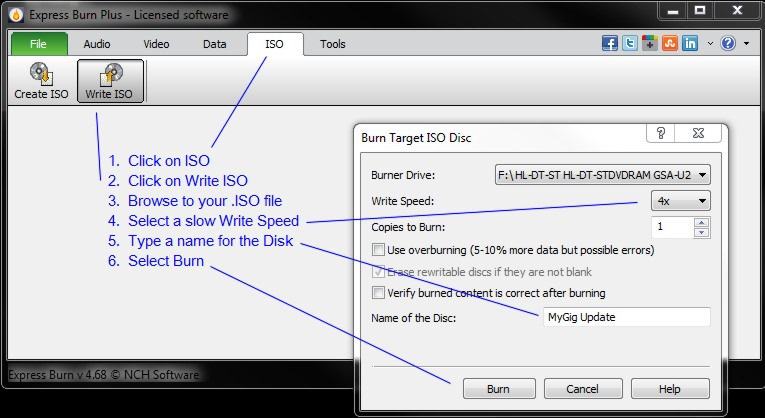765x418 pixels.
Task: Click the 'Name of the Disc:' label
Action: (x=414, y=318)
